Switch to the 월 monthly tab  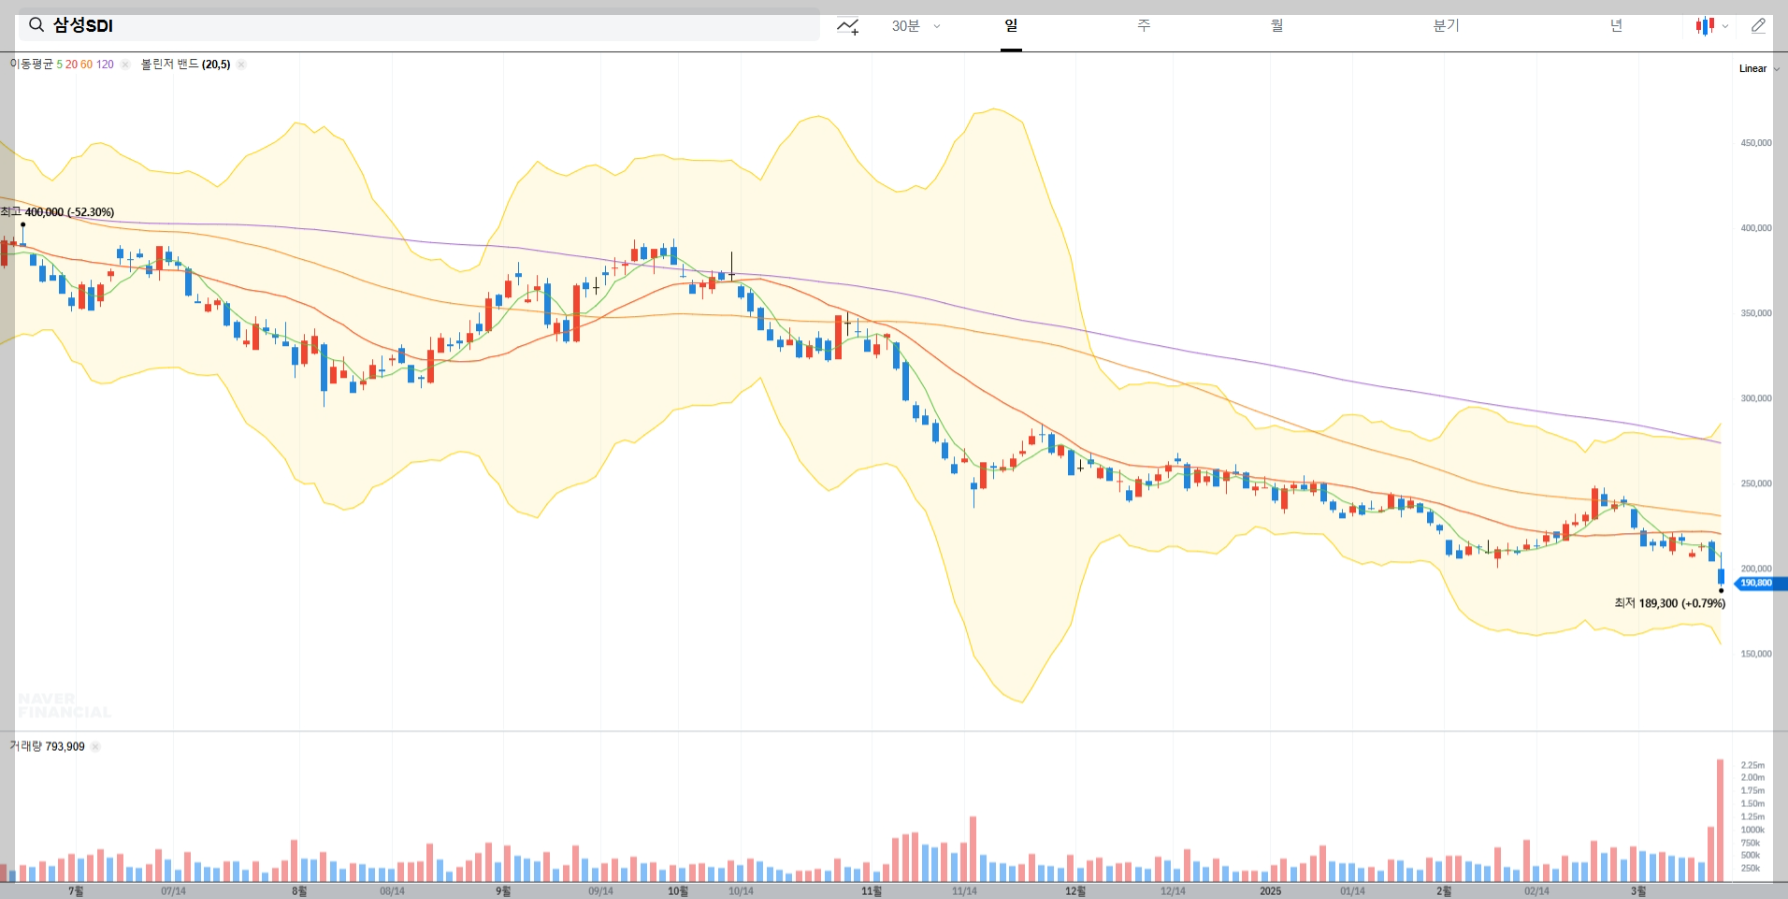(1277, 26)
